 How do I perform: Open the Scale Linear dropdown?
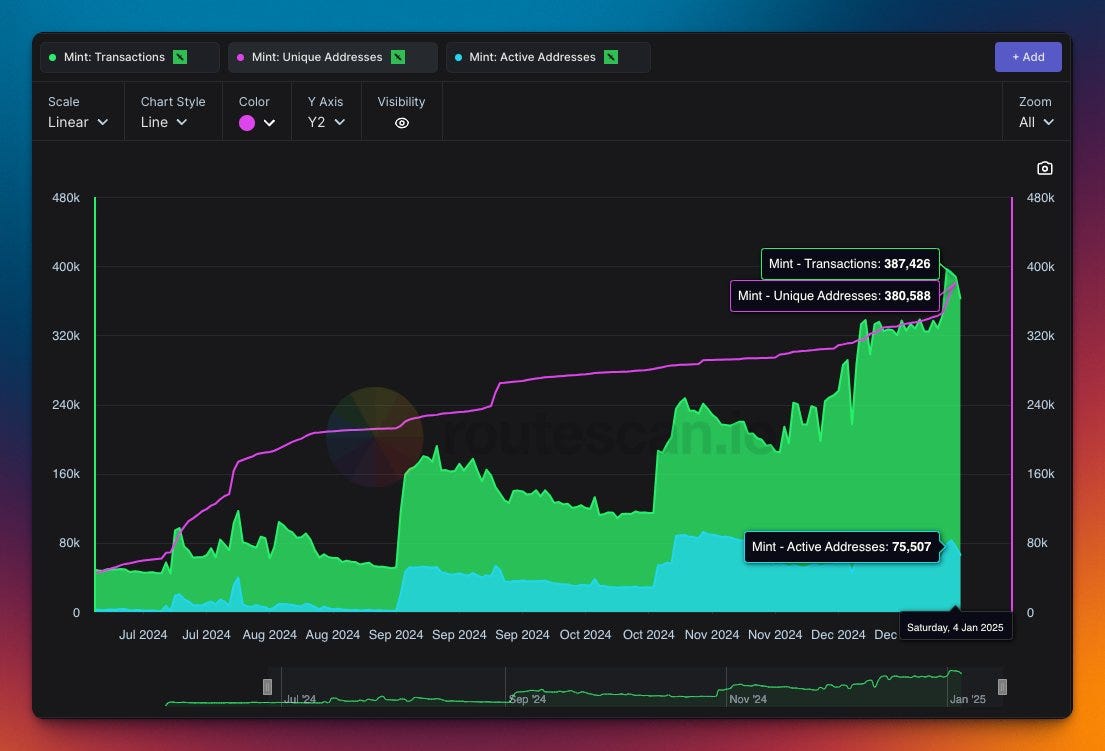(x=78, y=122)
